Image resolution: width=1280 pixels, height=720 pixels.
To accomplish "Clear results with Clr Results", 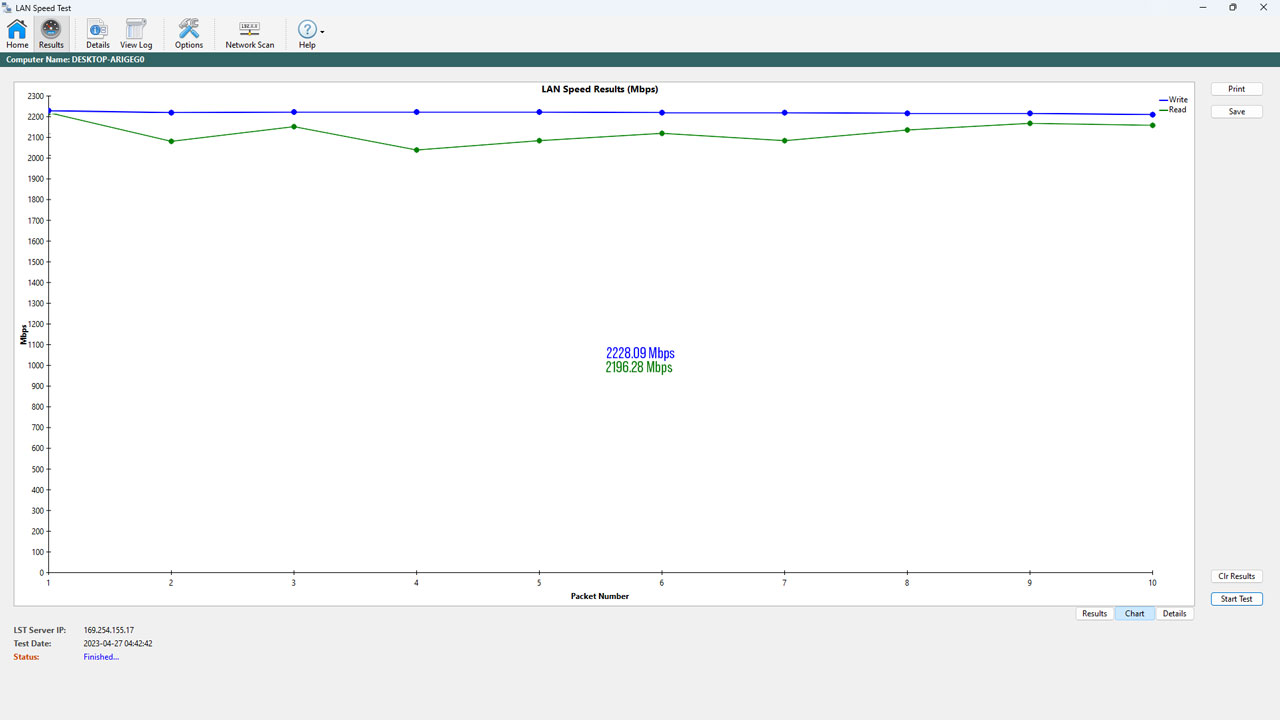I will pos(1237,576).
